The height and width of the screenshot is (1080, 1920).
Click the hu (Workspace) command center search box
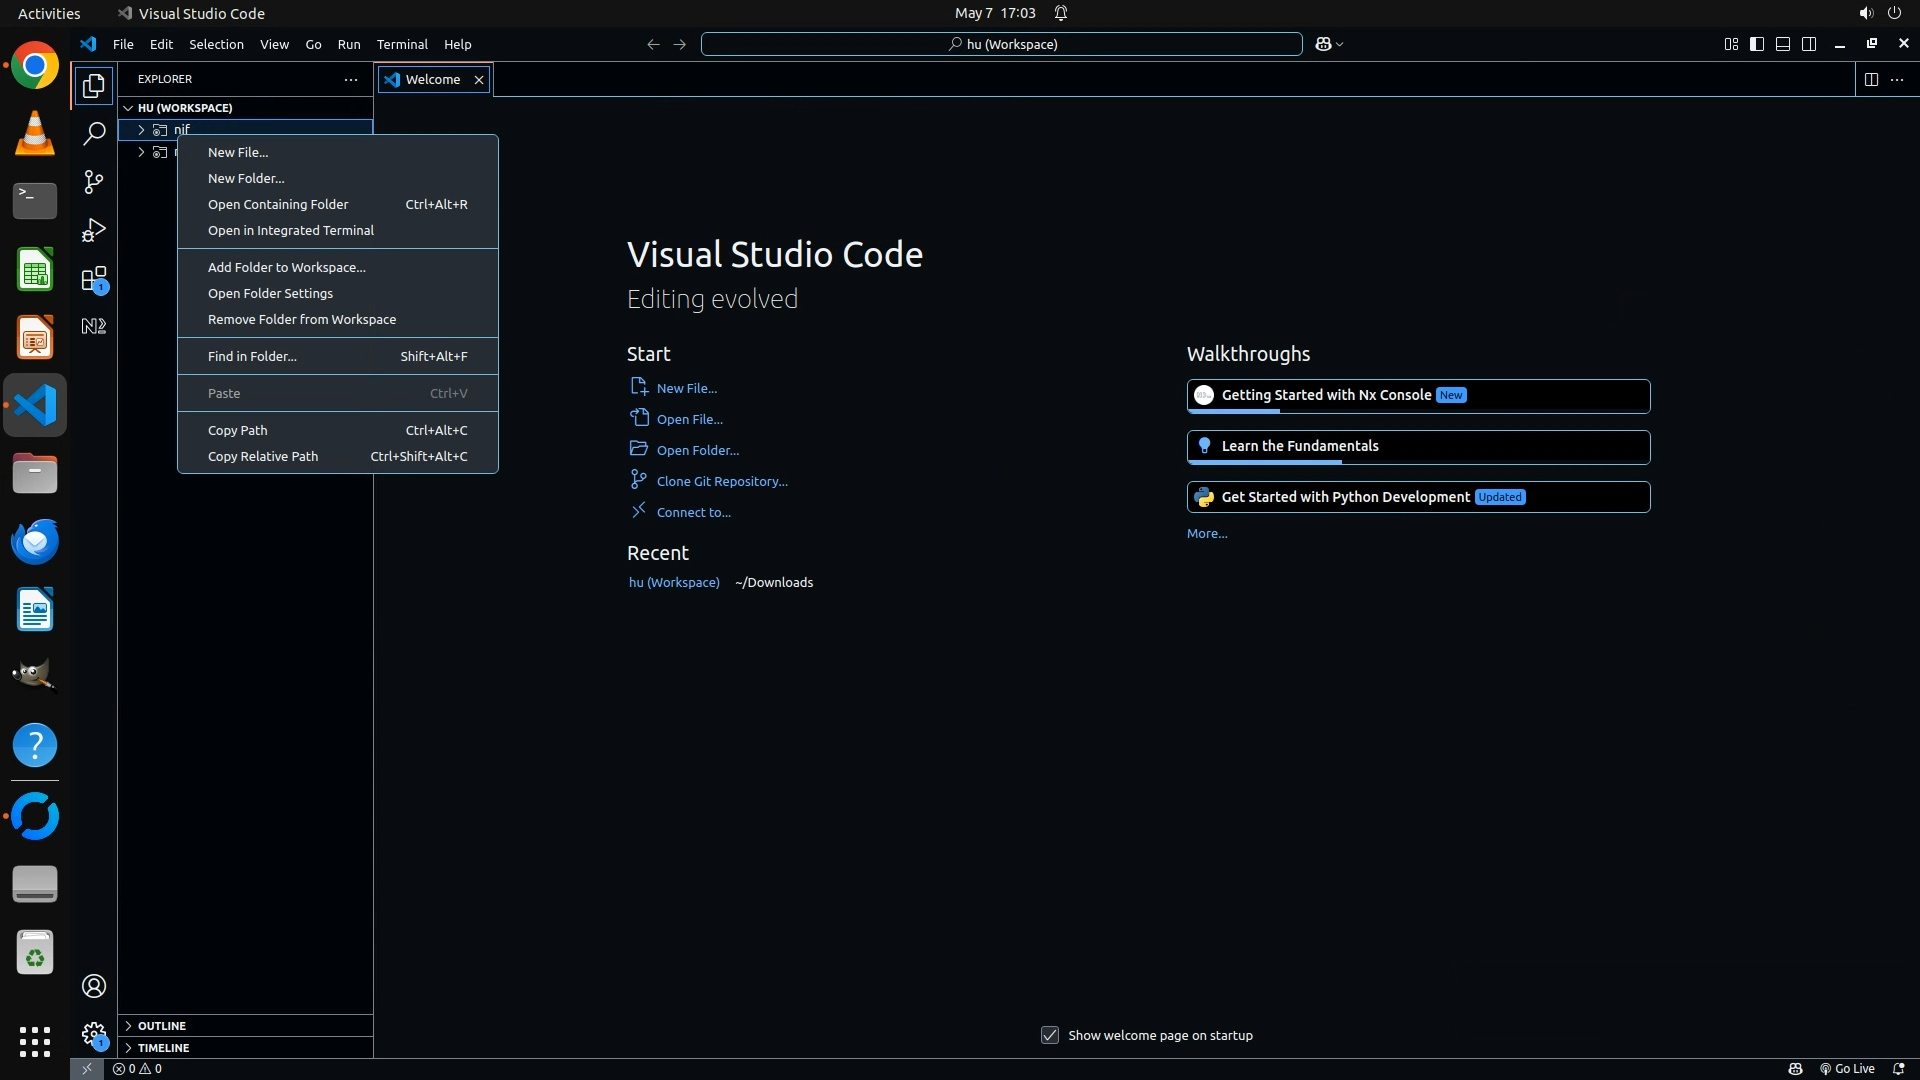(x=1001, y=44)
